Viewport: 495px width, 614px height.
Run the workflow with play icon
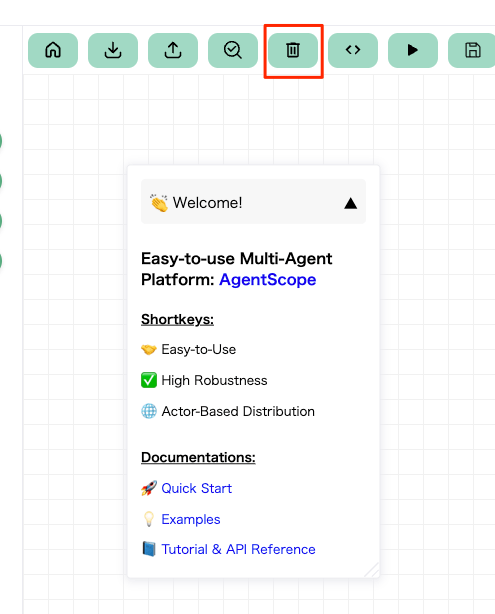pos(413,50)
